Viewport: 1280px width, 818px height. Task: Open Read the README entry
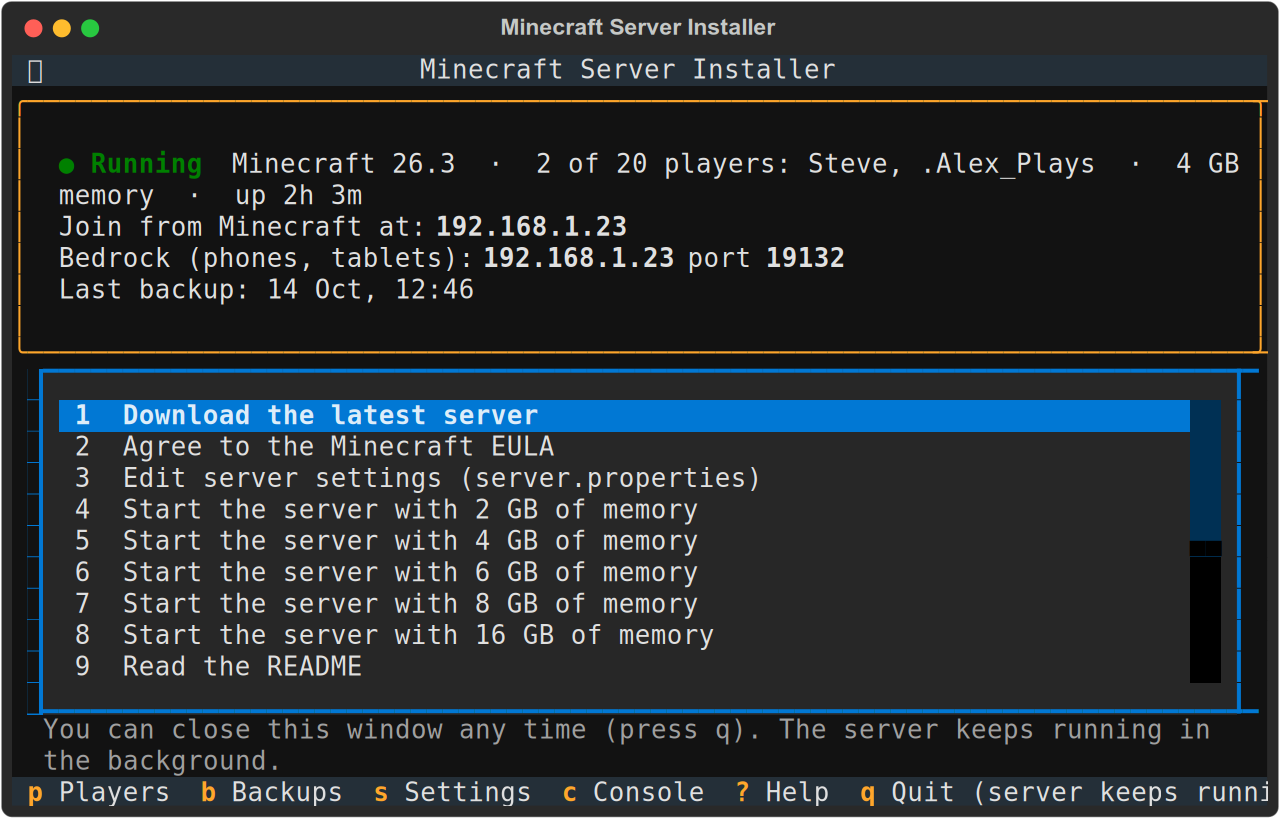(624, 667)
